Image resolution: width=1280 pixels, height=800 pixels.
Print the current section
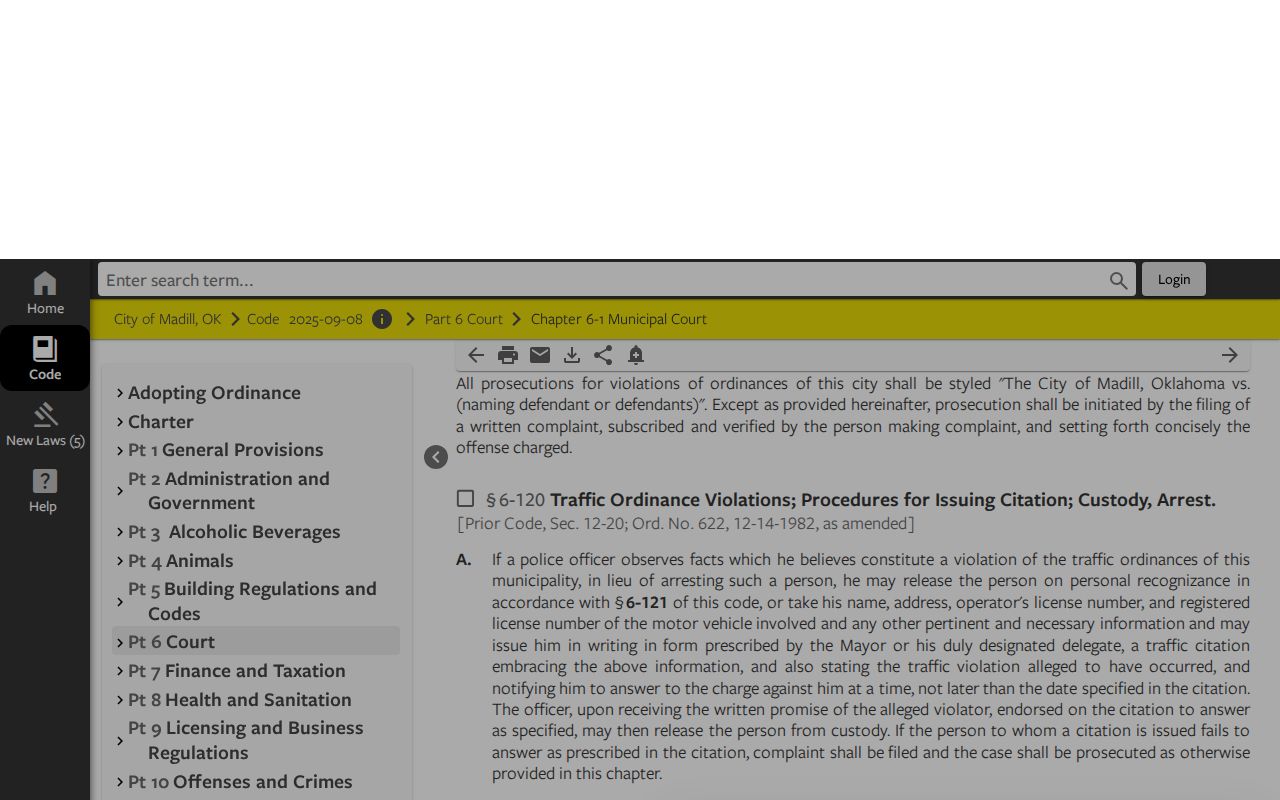click(508, 355)
